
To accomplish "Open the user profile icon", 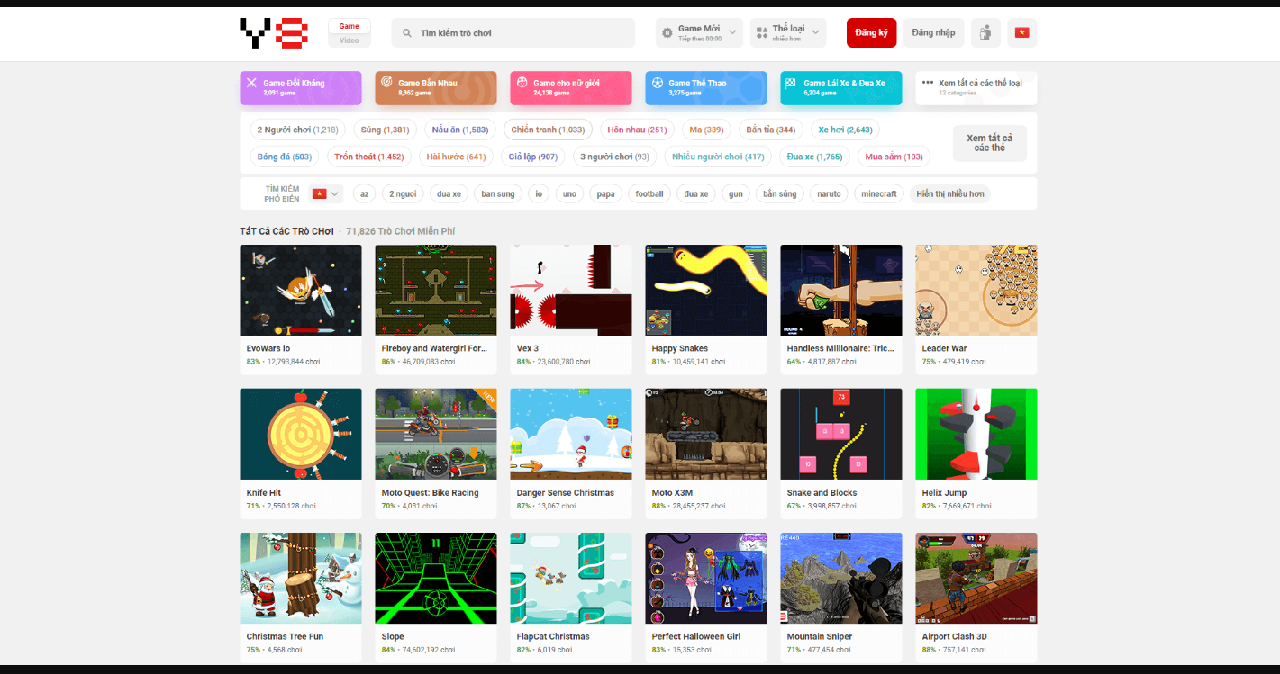I will click(985, 32).
